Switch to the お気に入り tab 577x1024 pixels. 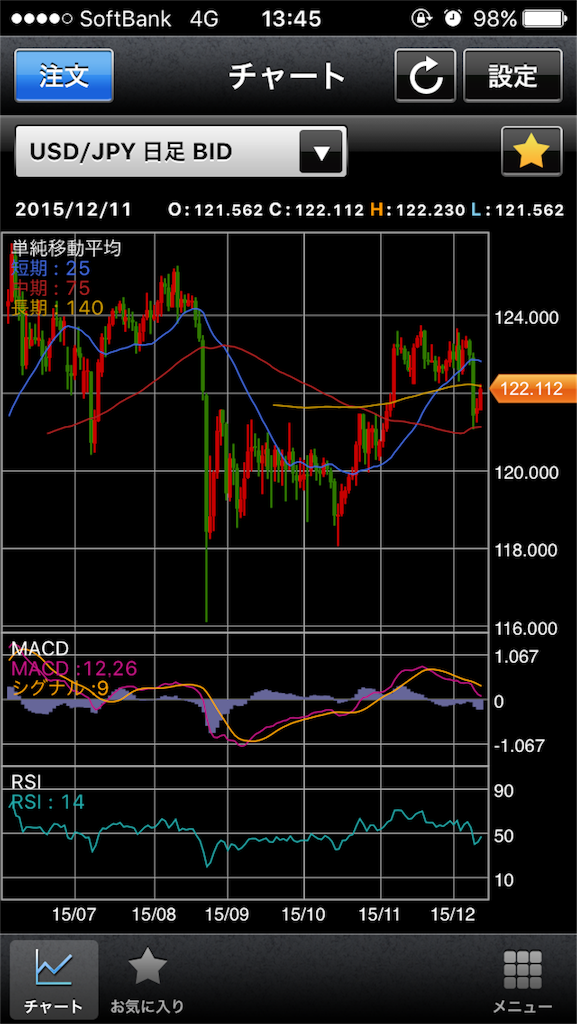click(147, 978)
